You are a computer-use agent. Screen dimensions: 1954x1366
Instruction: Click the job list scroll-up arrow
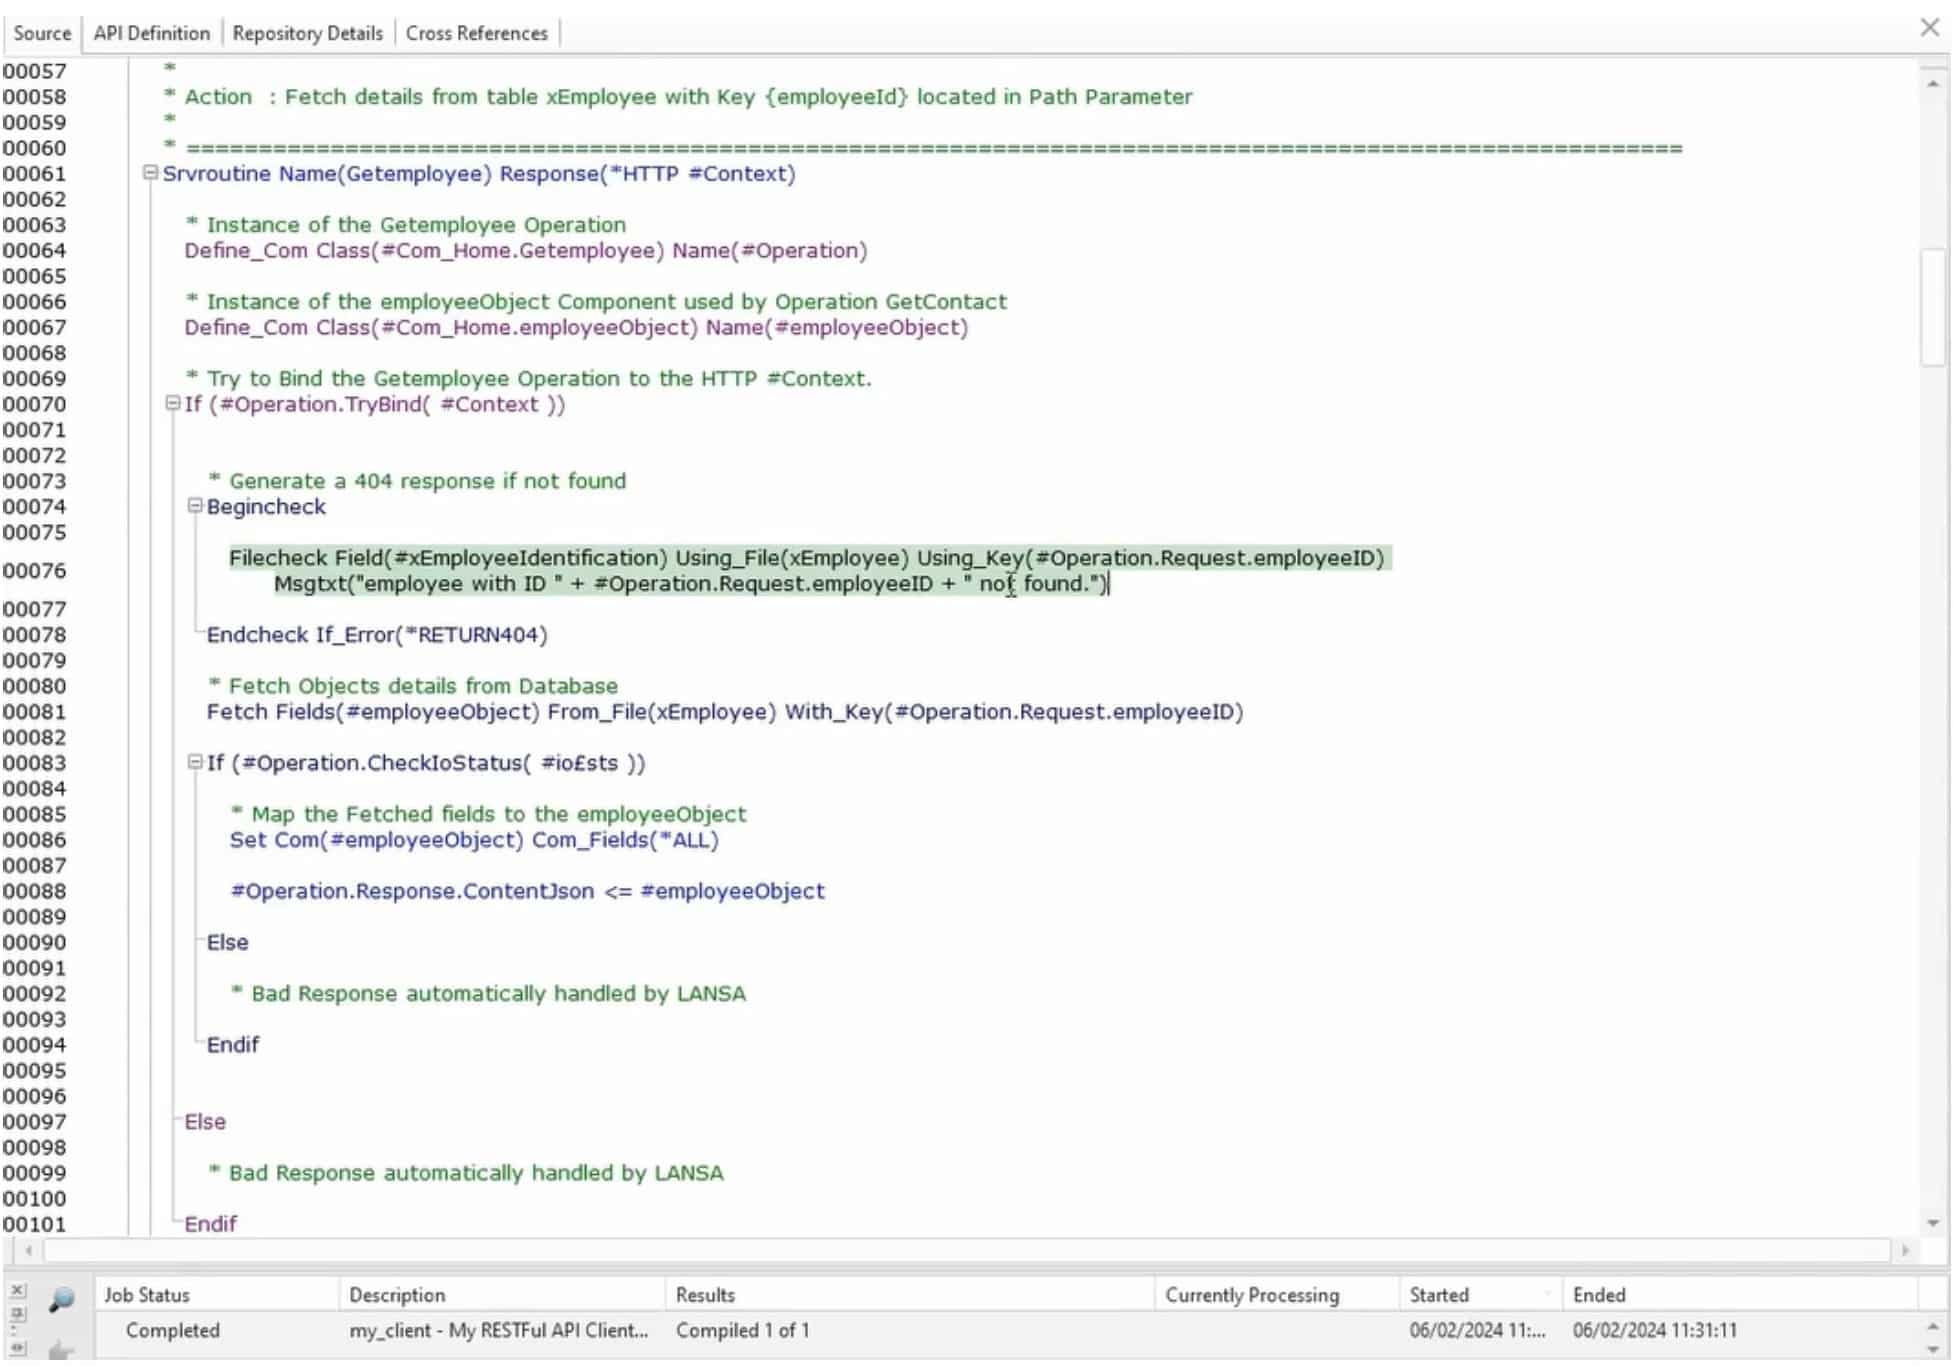1932,1327
